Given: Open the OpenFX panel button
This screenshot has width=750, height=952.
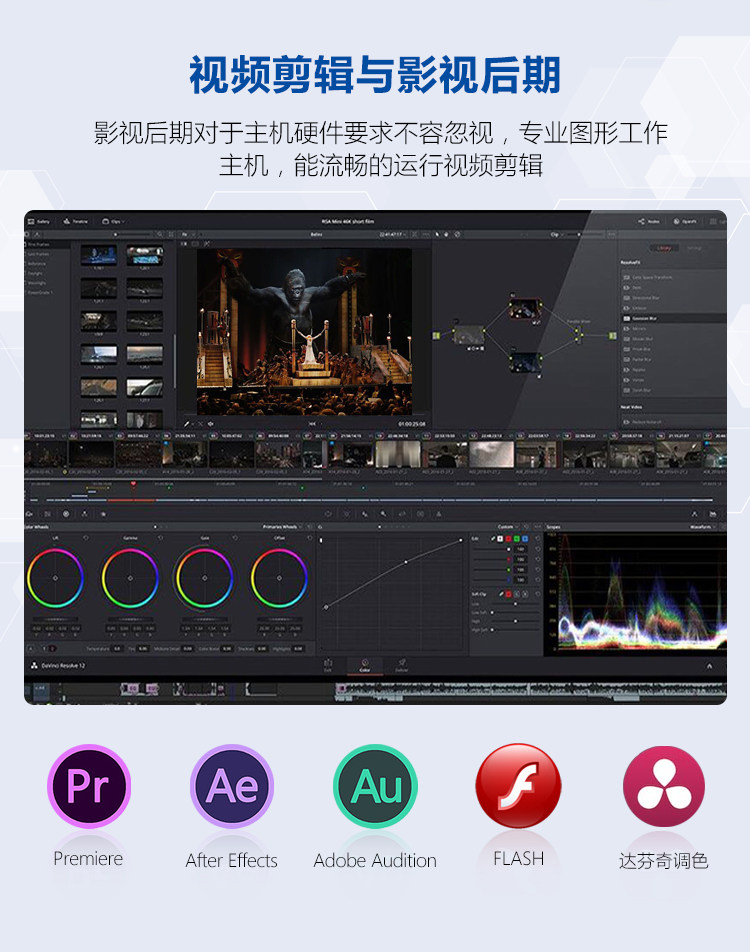Looking at the screenshot, I should (685, 222).
